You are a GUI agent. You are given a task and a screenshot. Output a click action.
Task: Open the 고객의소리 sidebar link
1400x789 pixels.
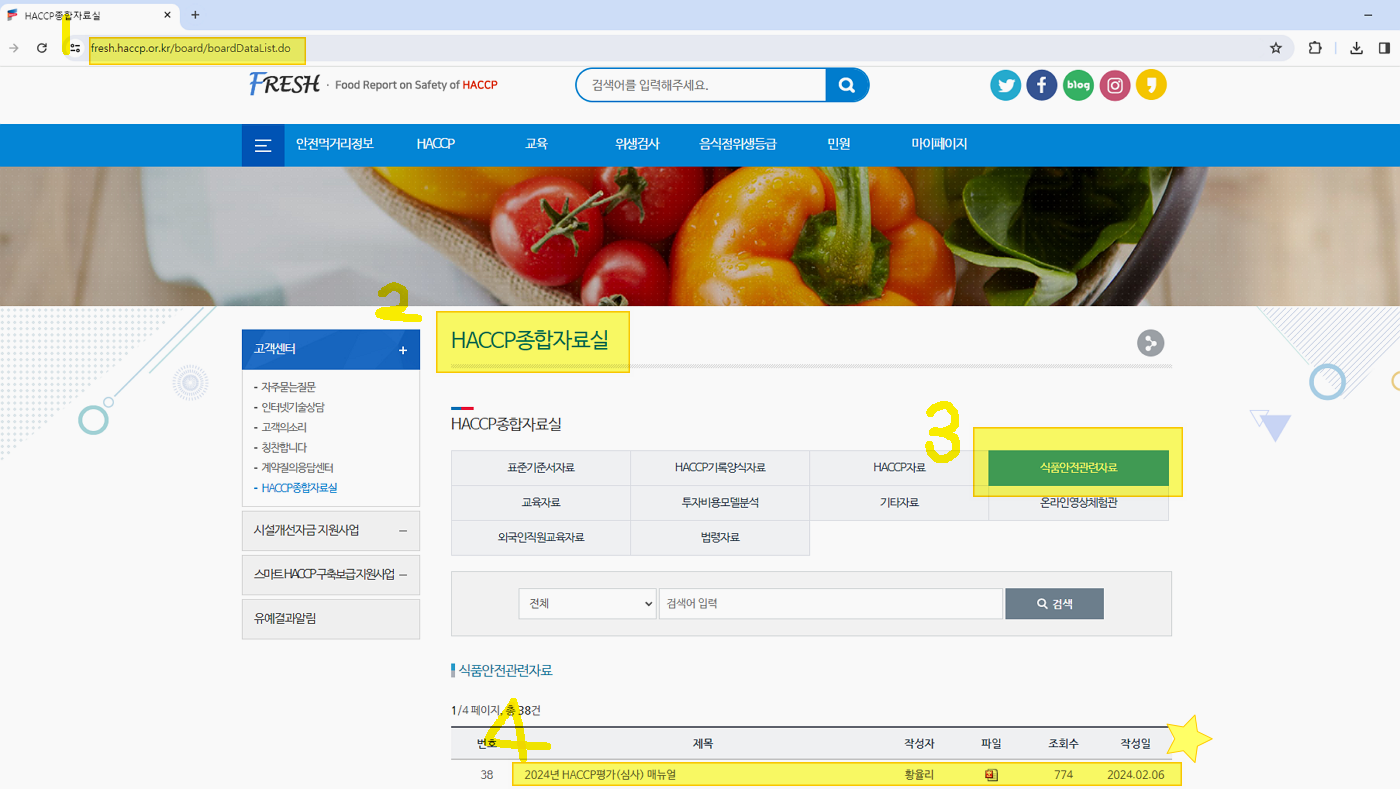pos(284,427)
